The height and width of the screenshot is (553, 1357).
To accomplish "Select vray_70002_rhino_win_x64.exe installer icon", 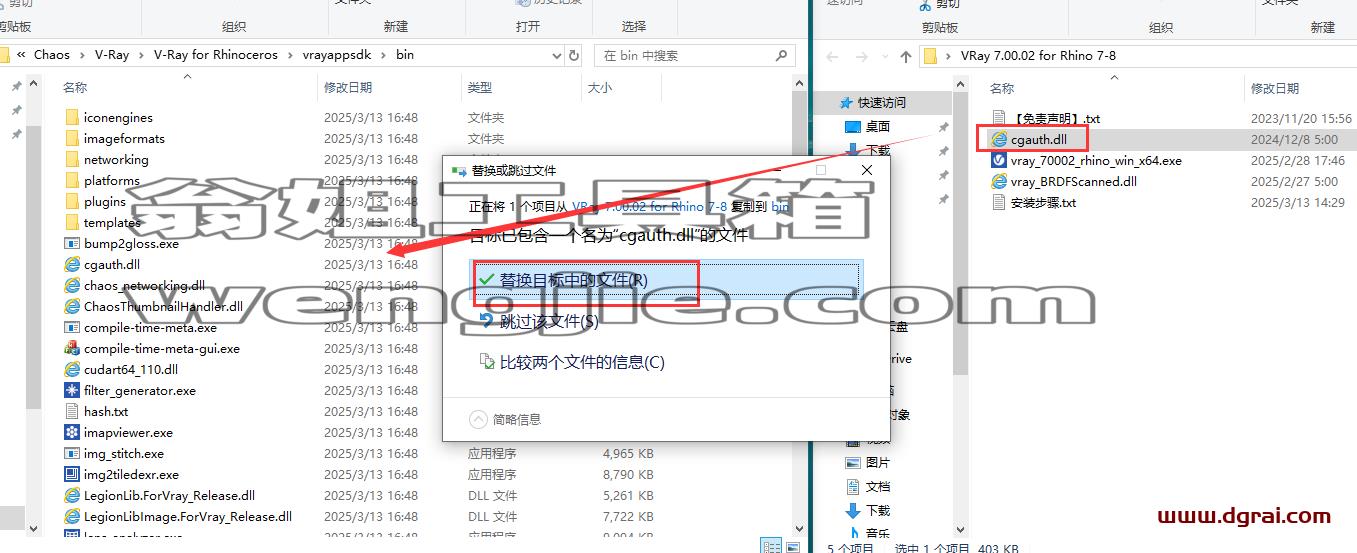I will (x=998, y=160).
